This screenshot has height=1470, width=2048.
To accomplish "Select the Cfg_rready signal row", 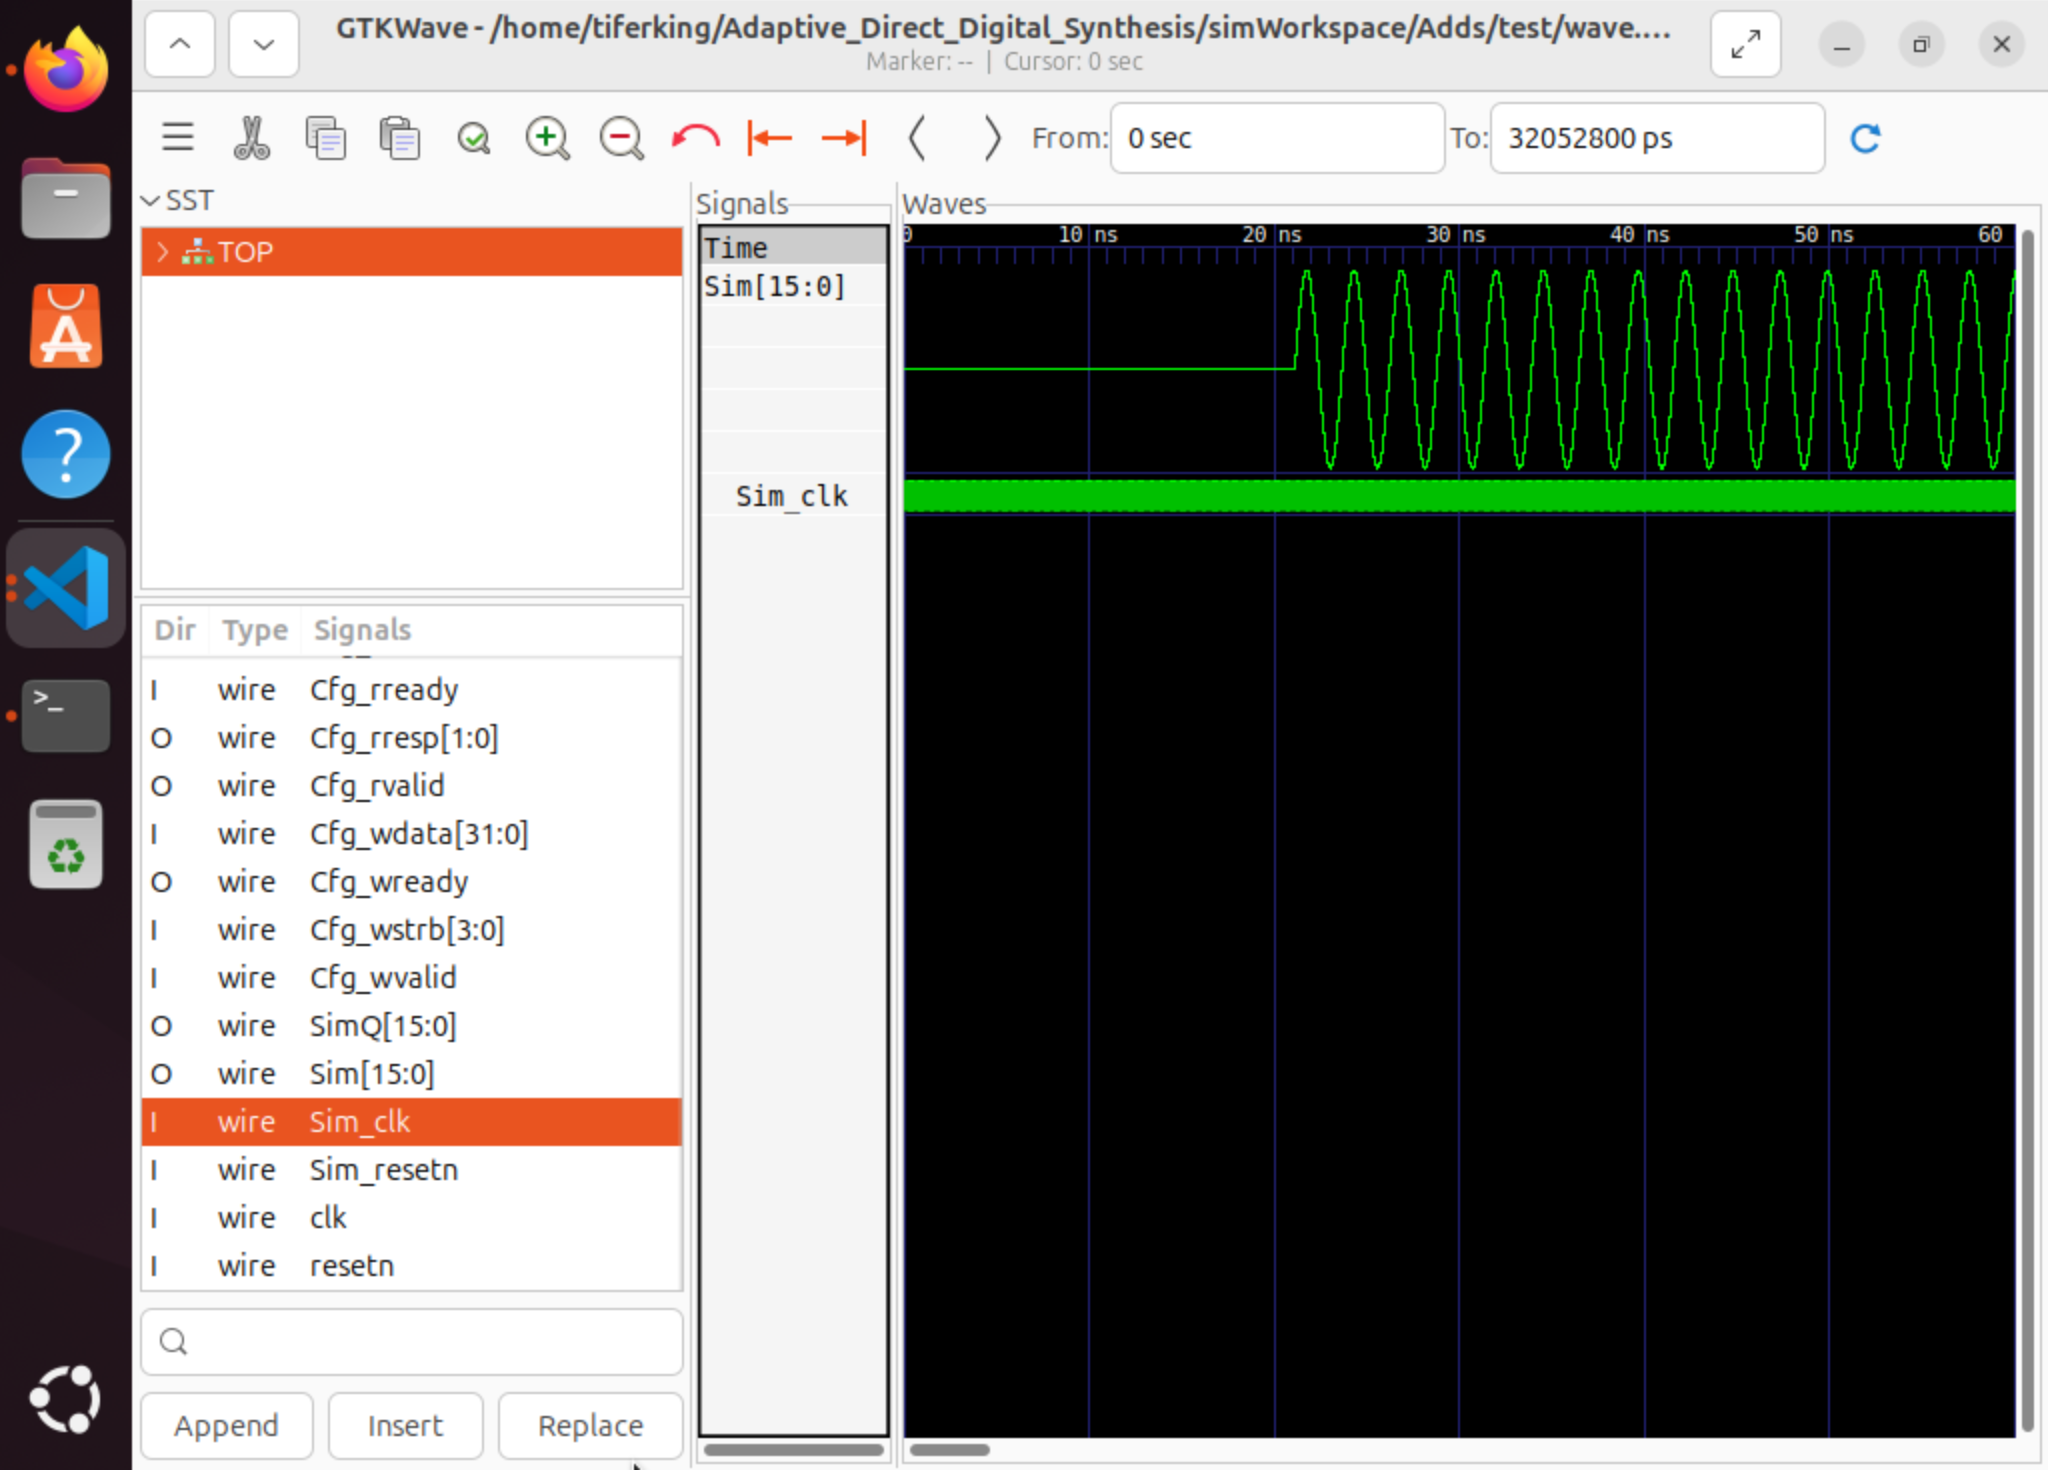I will [x=412, y=690].
